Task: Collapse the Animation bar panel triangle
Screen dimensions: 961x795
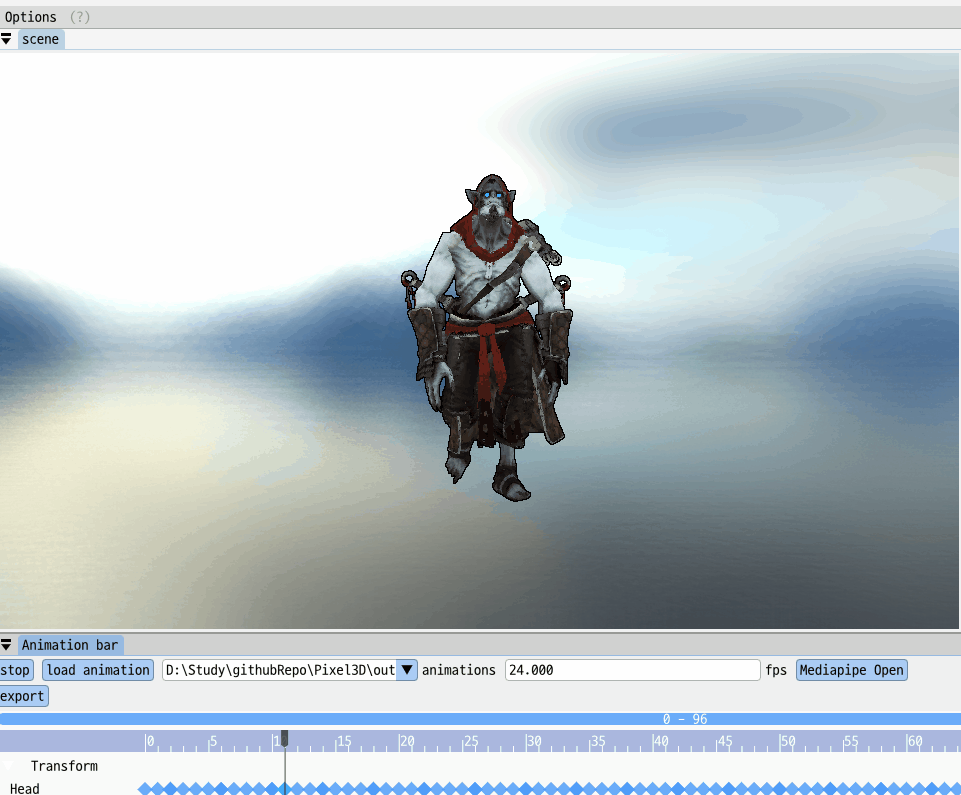Action: pos(6,645)
